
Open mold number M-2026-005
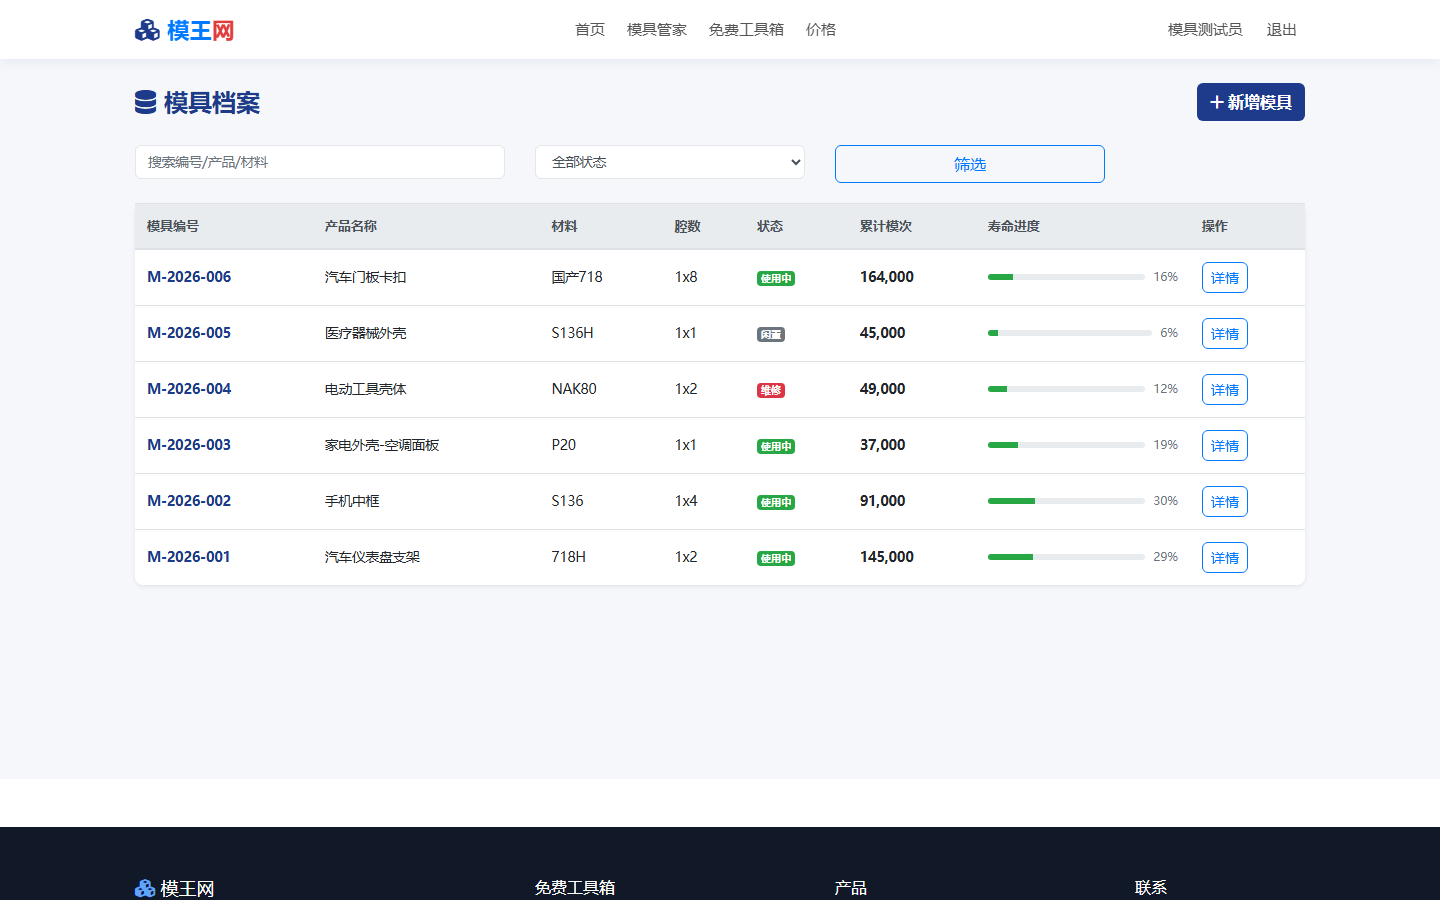click(x=189, y=333)
